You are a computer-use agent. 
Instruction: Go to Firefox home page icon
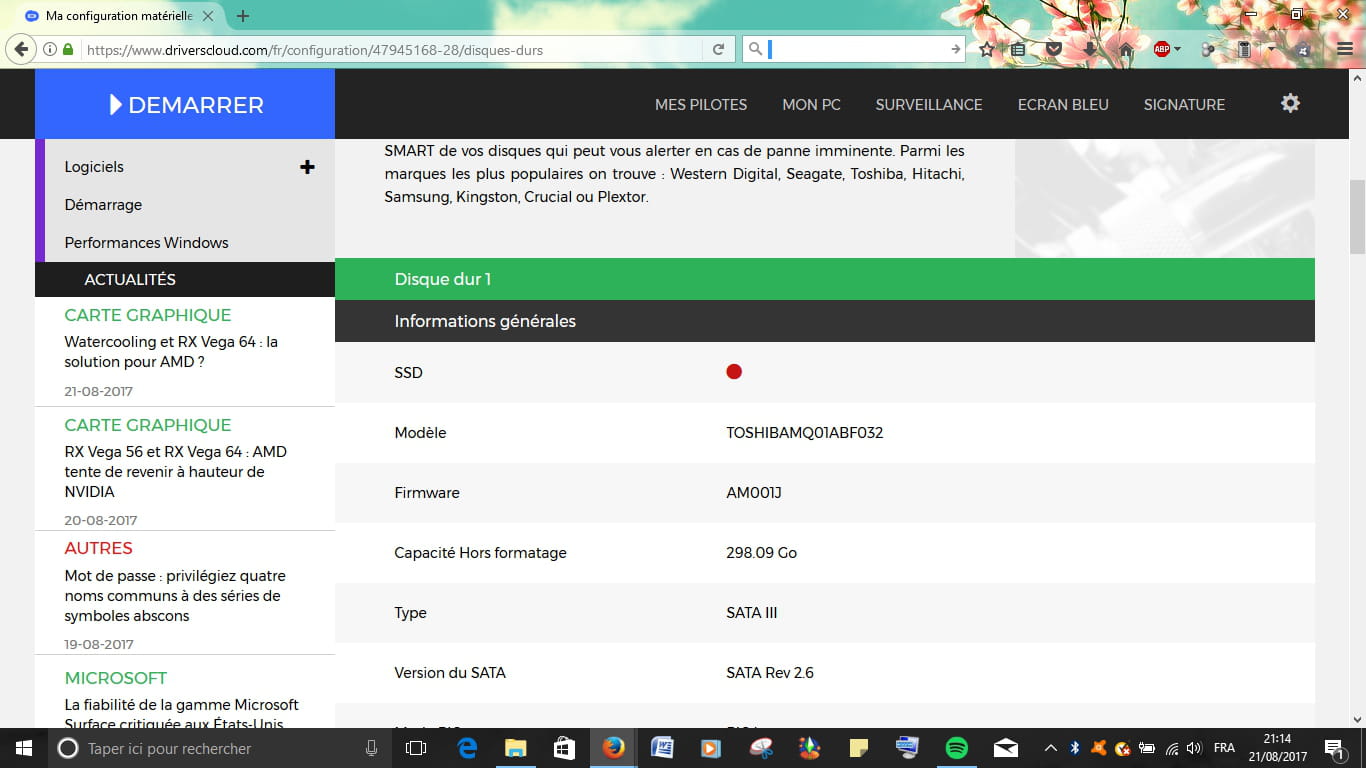(x=1126, y=49)
